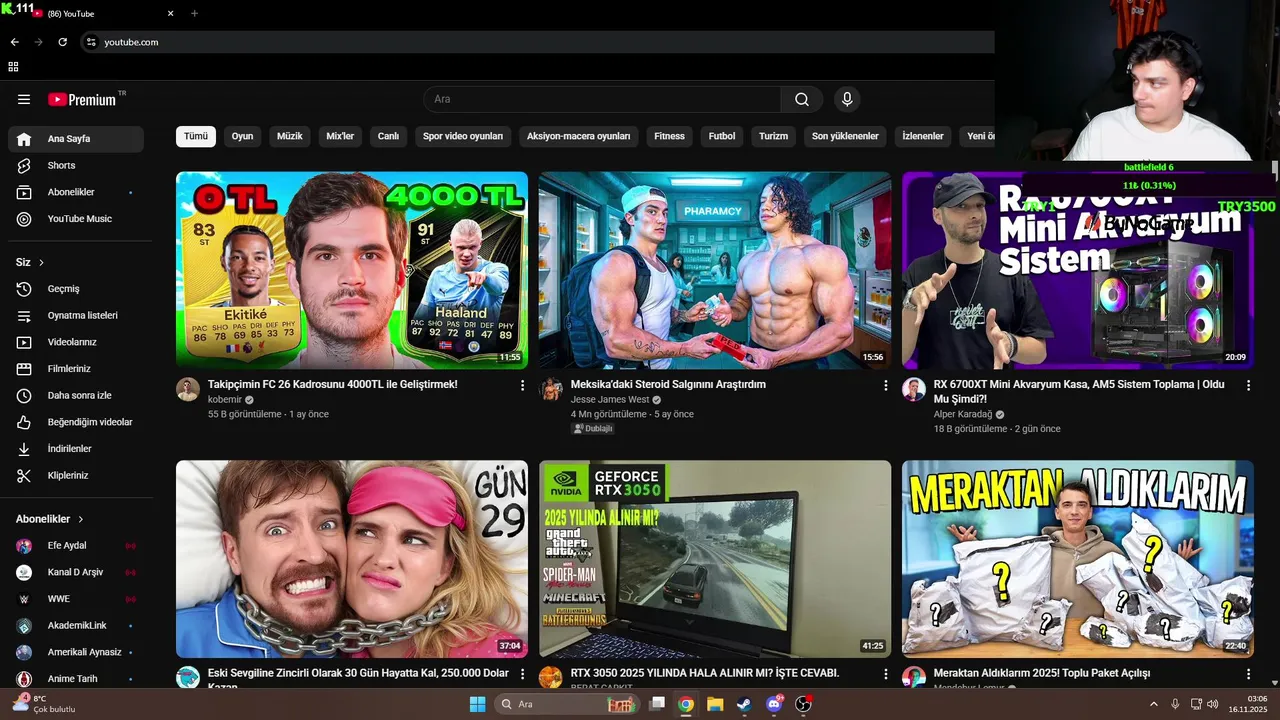Click into the YouTube Ara search field

(x=602, y=99)
